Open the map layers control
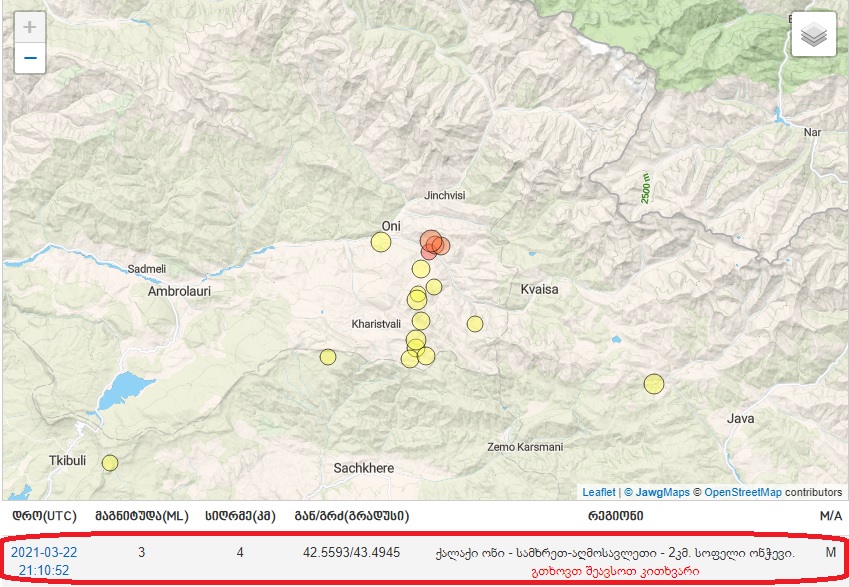 click(x=814, y=35)
